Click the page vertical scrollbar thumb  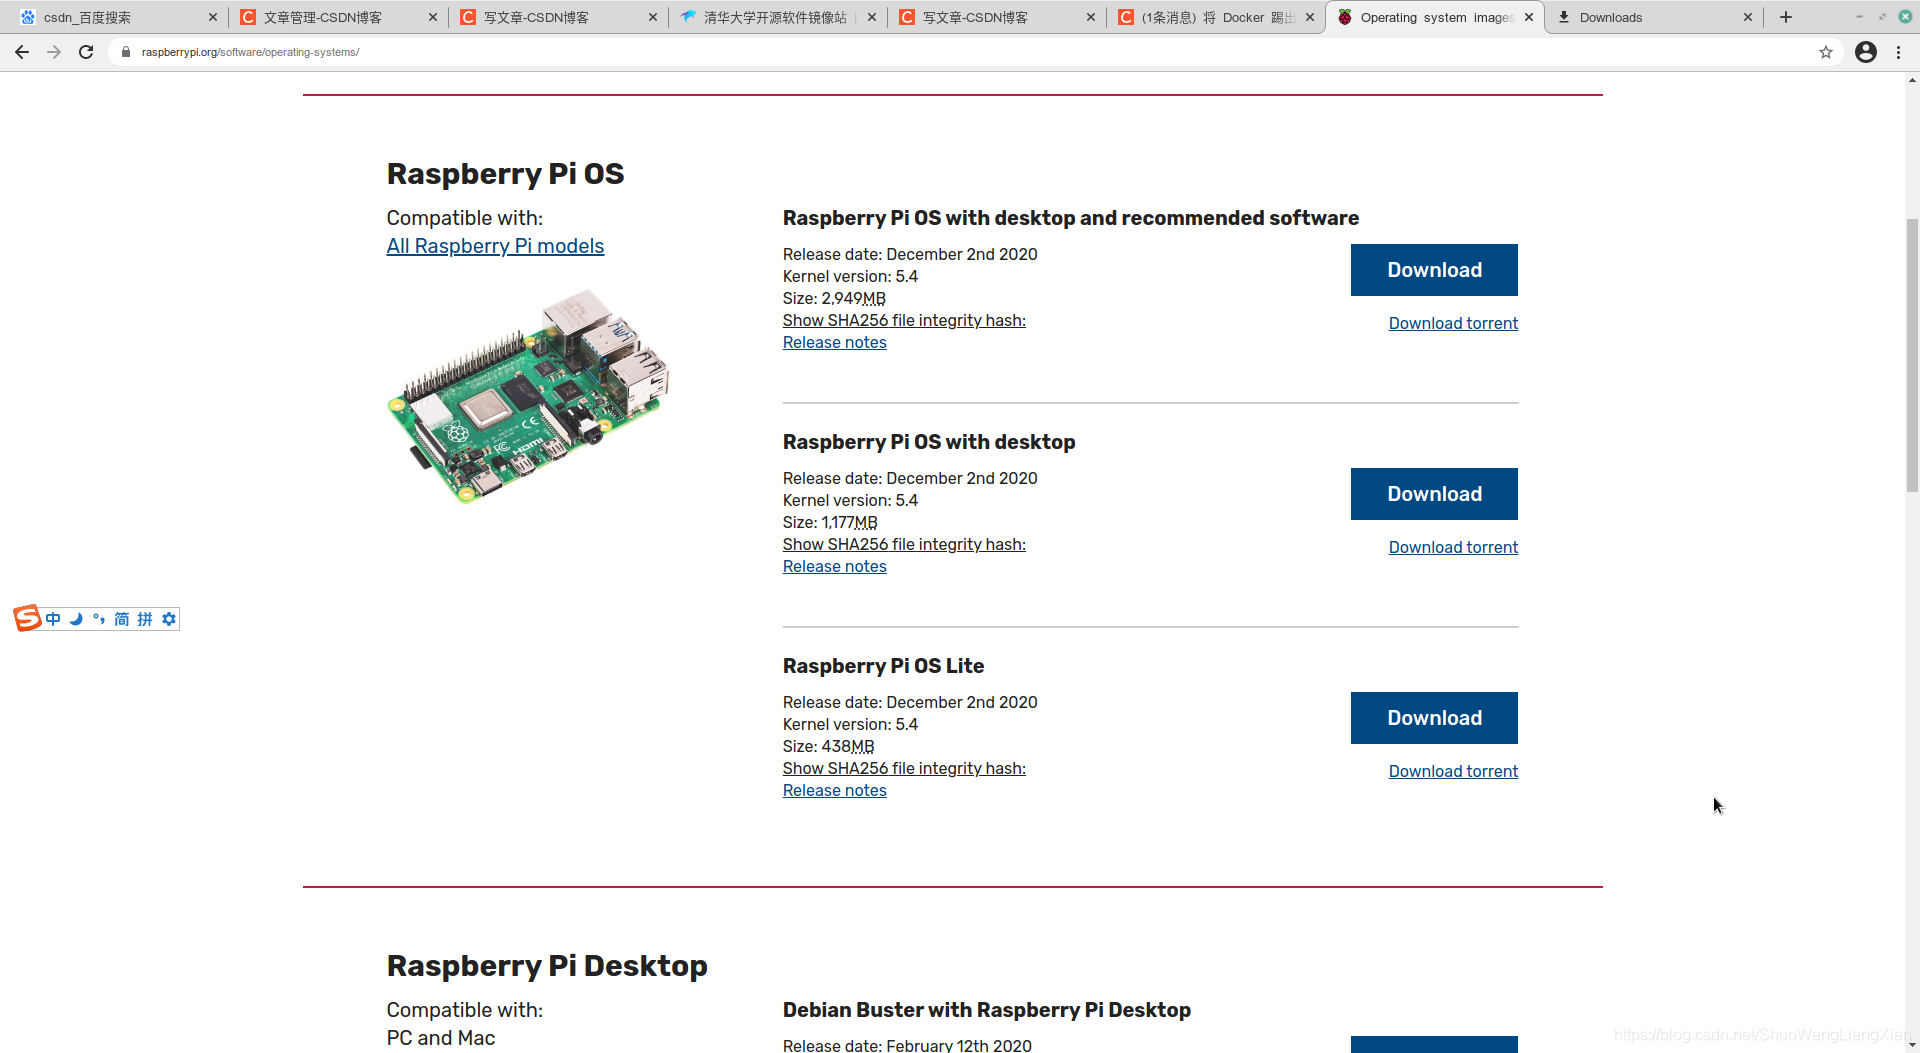pyautogui.click(x=1912, y=355)
